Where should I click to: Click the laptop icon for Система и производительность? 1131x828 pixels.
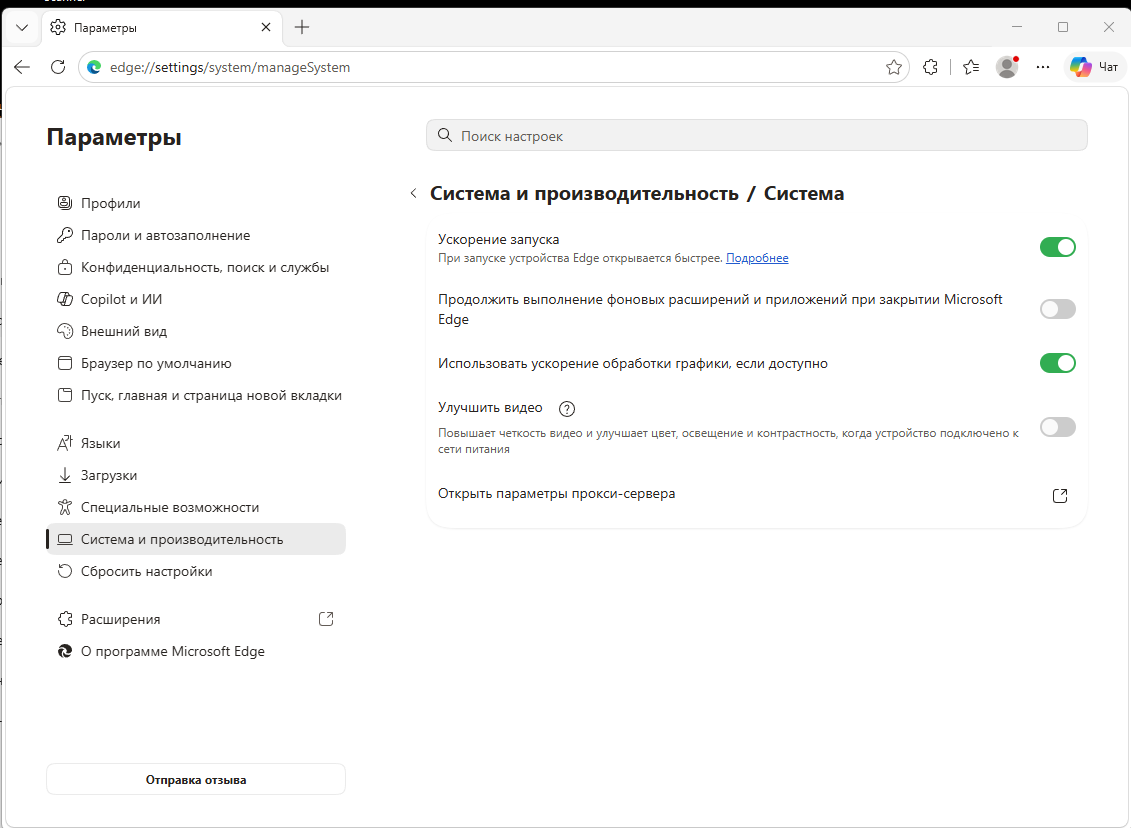coord(65,539)
